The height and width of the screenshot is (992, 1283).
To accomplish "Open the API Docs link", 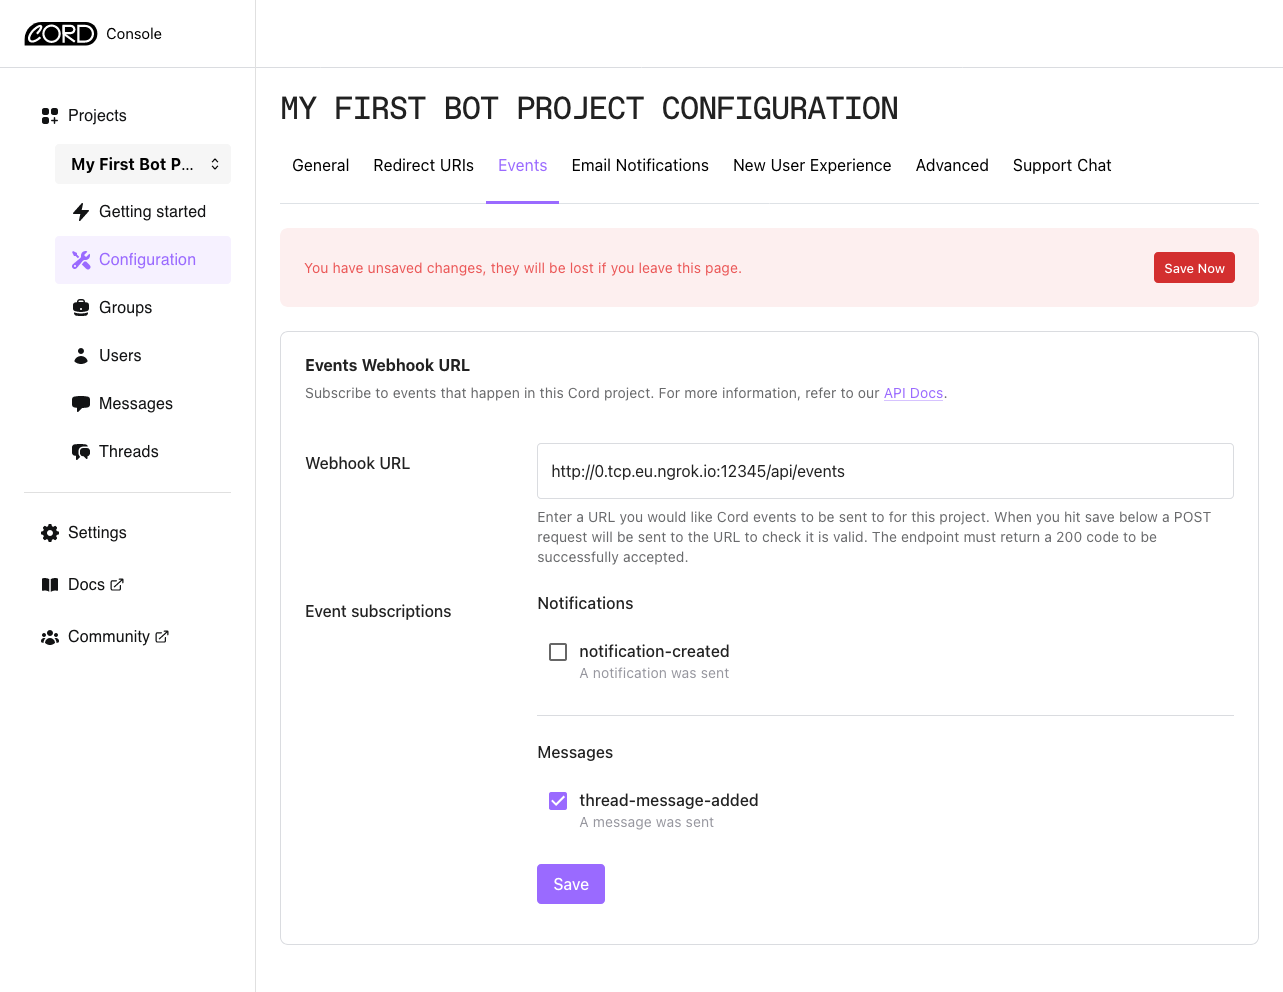I will coord(913,394).
